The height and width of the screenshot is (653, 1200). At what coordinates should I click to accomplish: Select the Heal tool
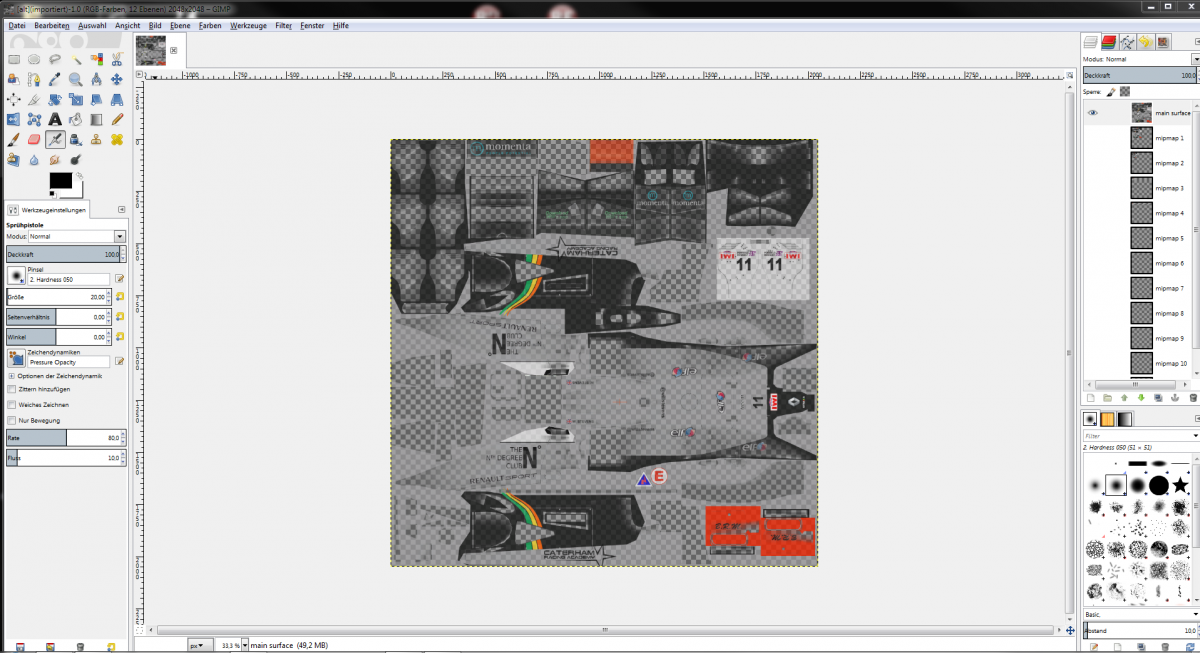(117, 140)
